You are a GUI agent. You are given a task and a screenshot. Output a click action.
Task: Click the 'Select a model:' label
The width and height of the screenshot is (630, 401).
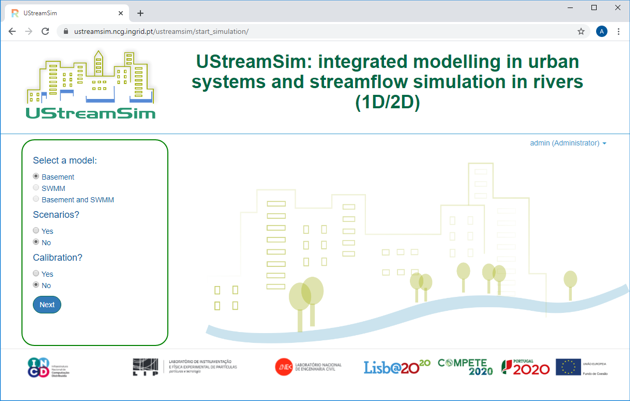65,160
